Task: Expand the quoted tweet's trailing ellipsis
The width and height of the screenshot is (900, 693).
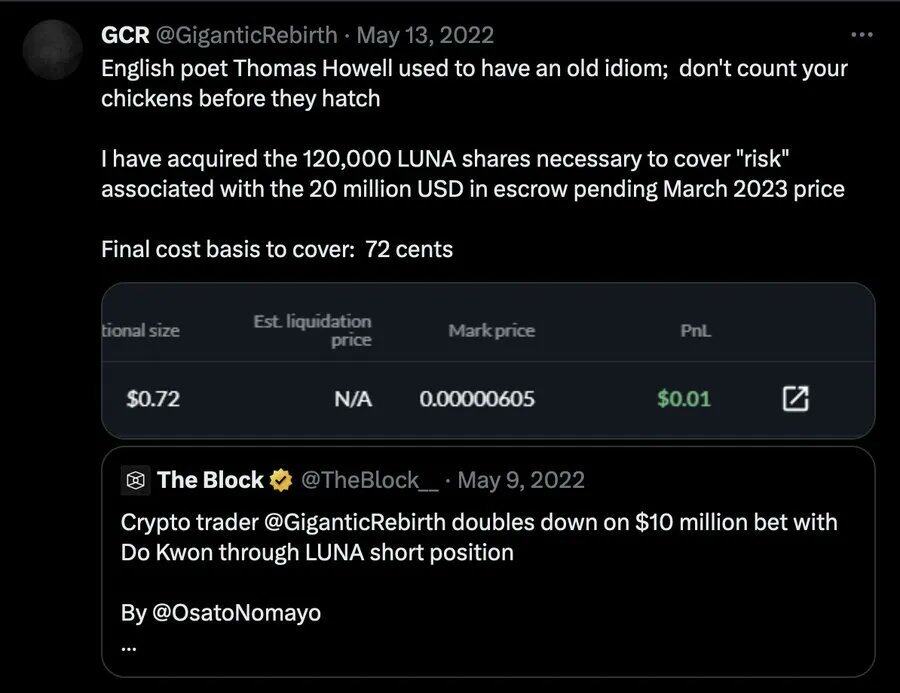Action: 128,645
